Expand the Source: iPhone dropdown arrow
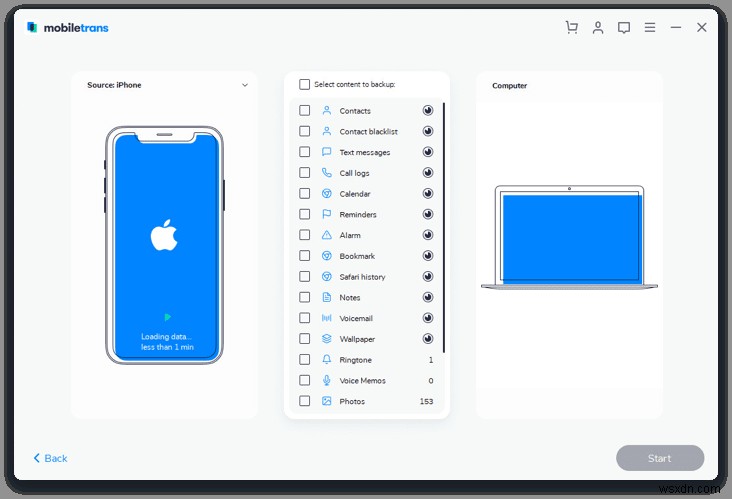This screenshot has height=499, width=732. 245,85
